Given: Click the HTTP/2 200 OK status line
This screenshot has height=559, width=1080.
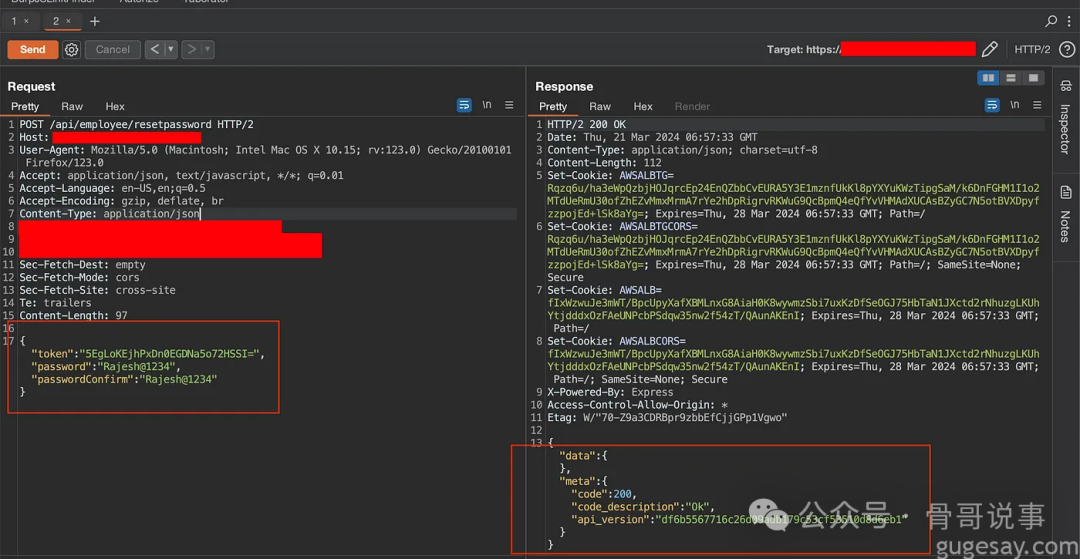Looking at the screenshot, I should 587,125.
